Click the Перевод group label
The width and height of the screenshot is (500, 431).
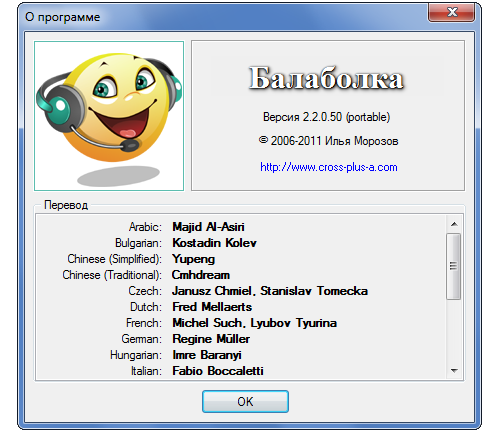pyautogui.click(x=66, y=205)
